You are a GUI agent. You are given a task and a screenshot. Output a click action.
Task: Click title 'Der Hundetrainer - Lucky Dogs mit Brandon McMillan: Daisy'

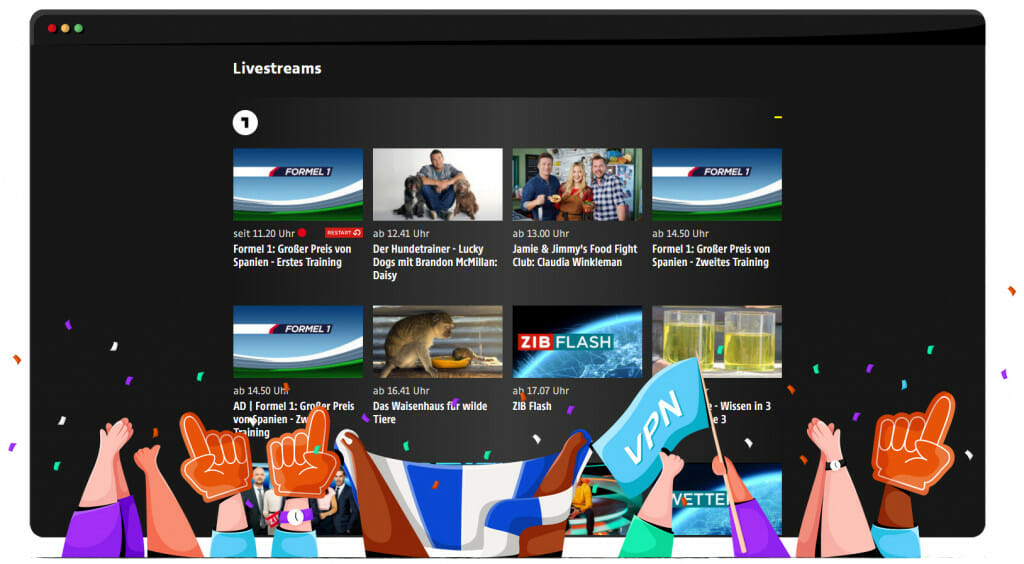coord(435,262)
